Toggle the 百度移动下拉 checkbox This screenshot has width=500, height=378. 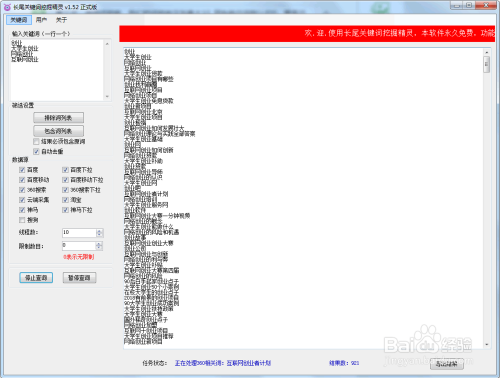(x=65, y=180)
